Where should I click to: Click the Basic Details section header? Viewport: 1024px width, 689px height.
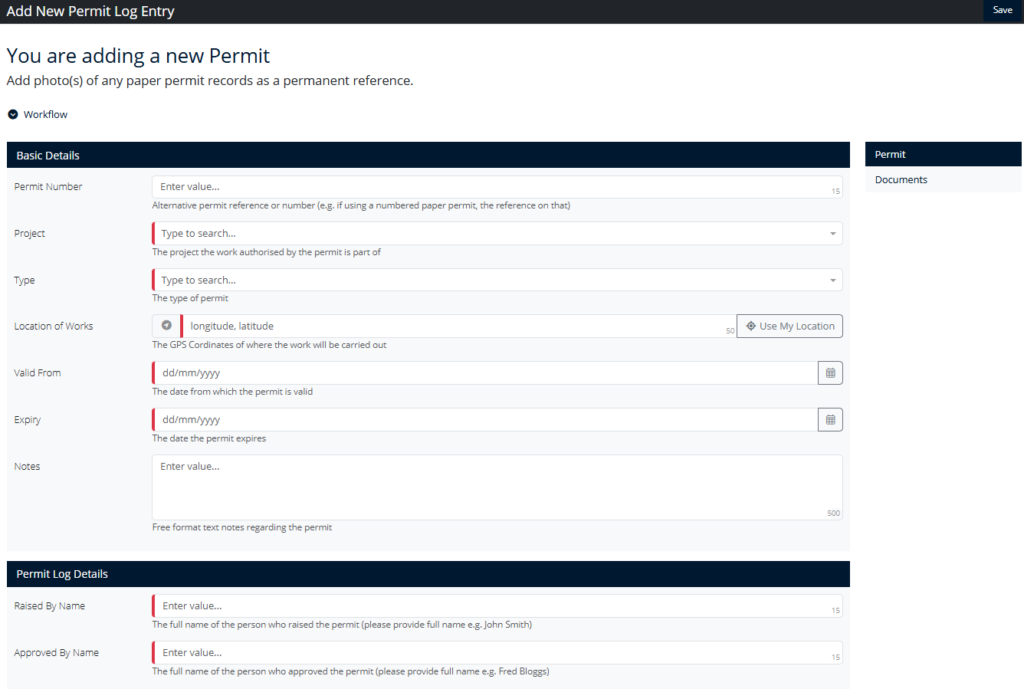click(428, 155)
